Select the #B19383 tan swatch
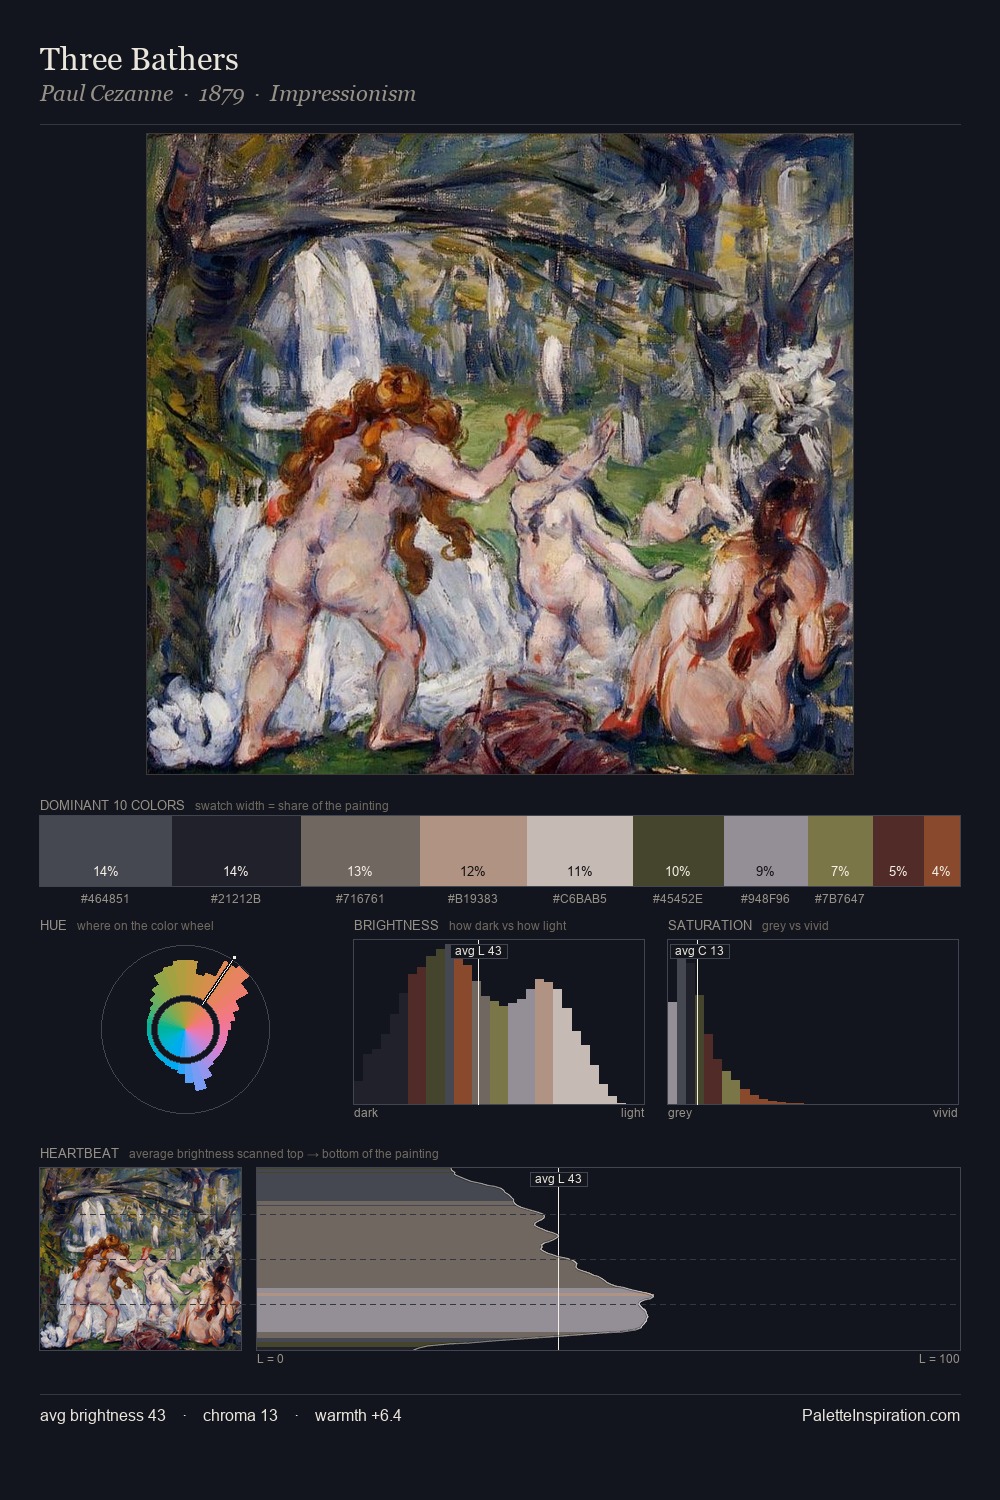Screen dimensions: 1000x1500 tap(473, 851)
